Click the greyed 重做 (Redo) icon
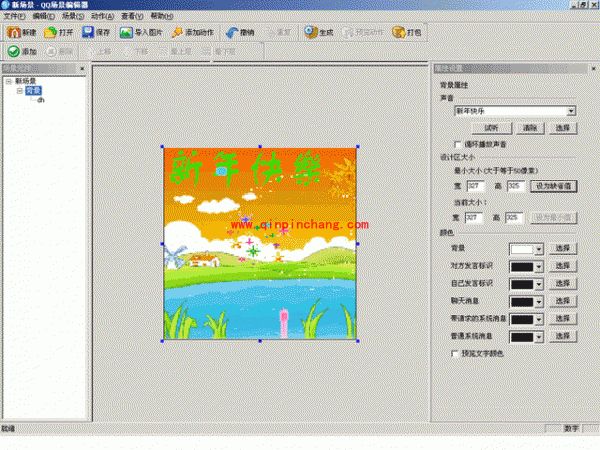 270,33
